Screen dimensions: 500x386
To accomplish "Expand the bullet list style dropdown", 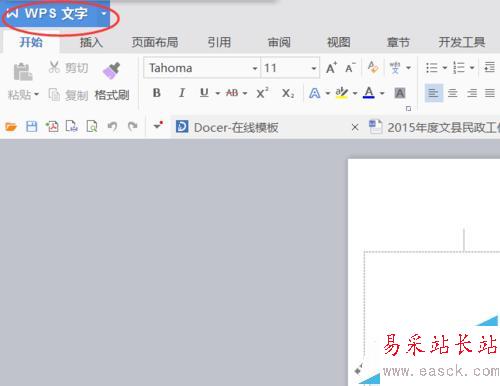I will tap(445, 68).
